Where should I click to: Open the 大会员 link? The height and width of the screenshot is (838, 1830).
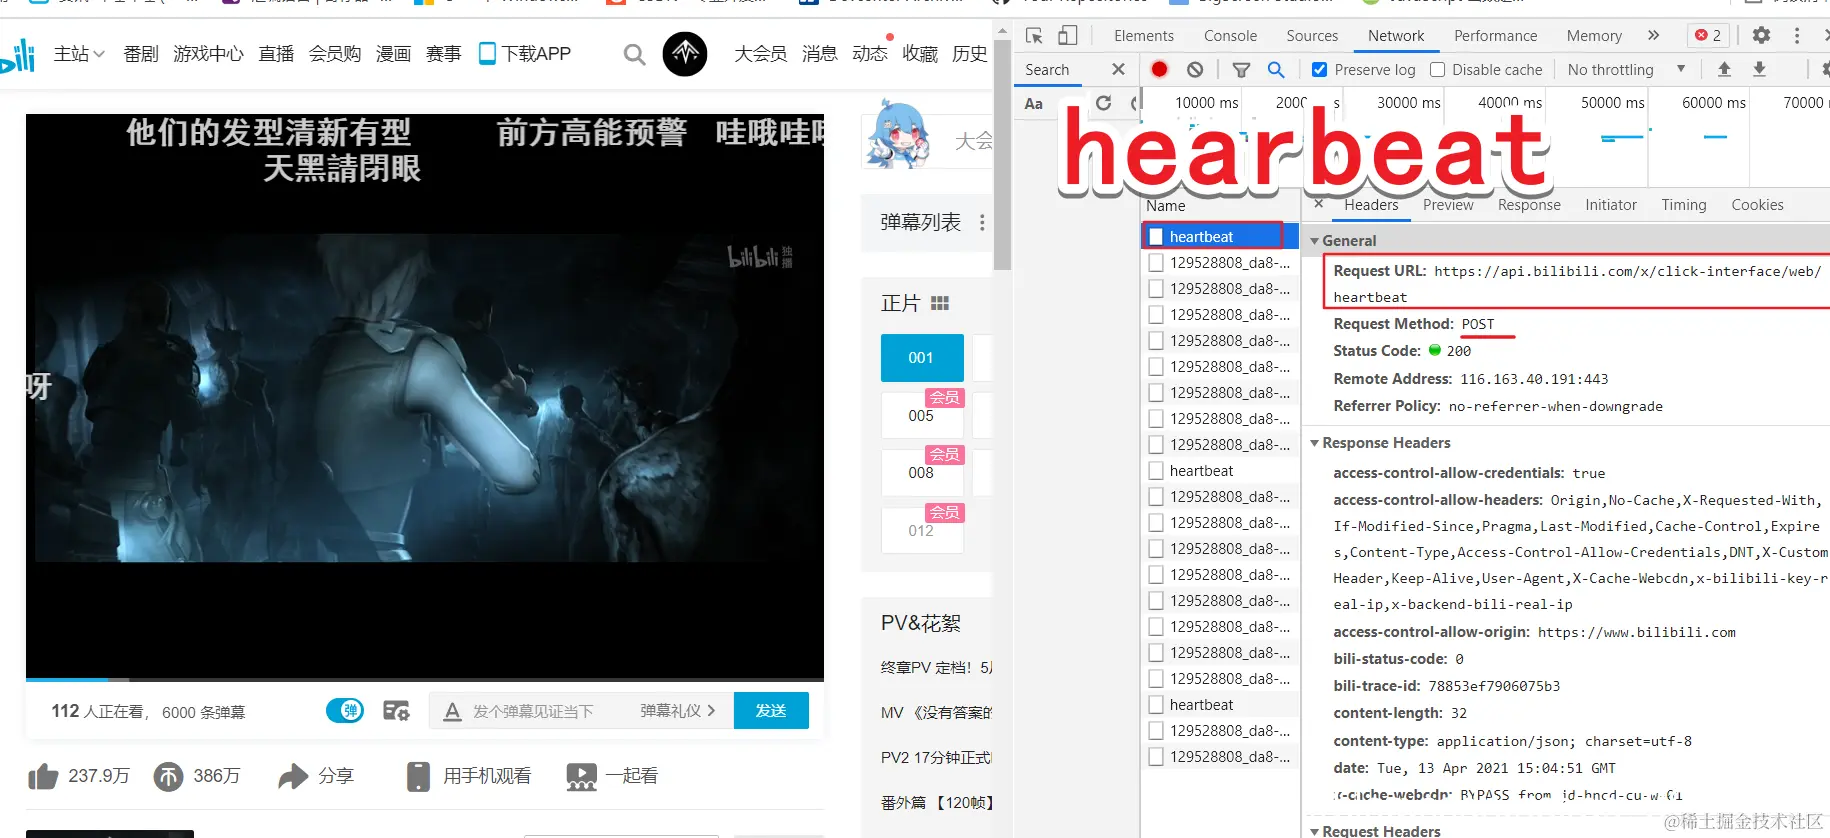(760, 54)
